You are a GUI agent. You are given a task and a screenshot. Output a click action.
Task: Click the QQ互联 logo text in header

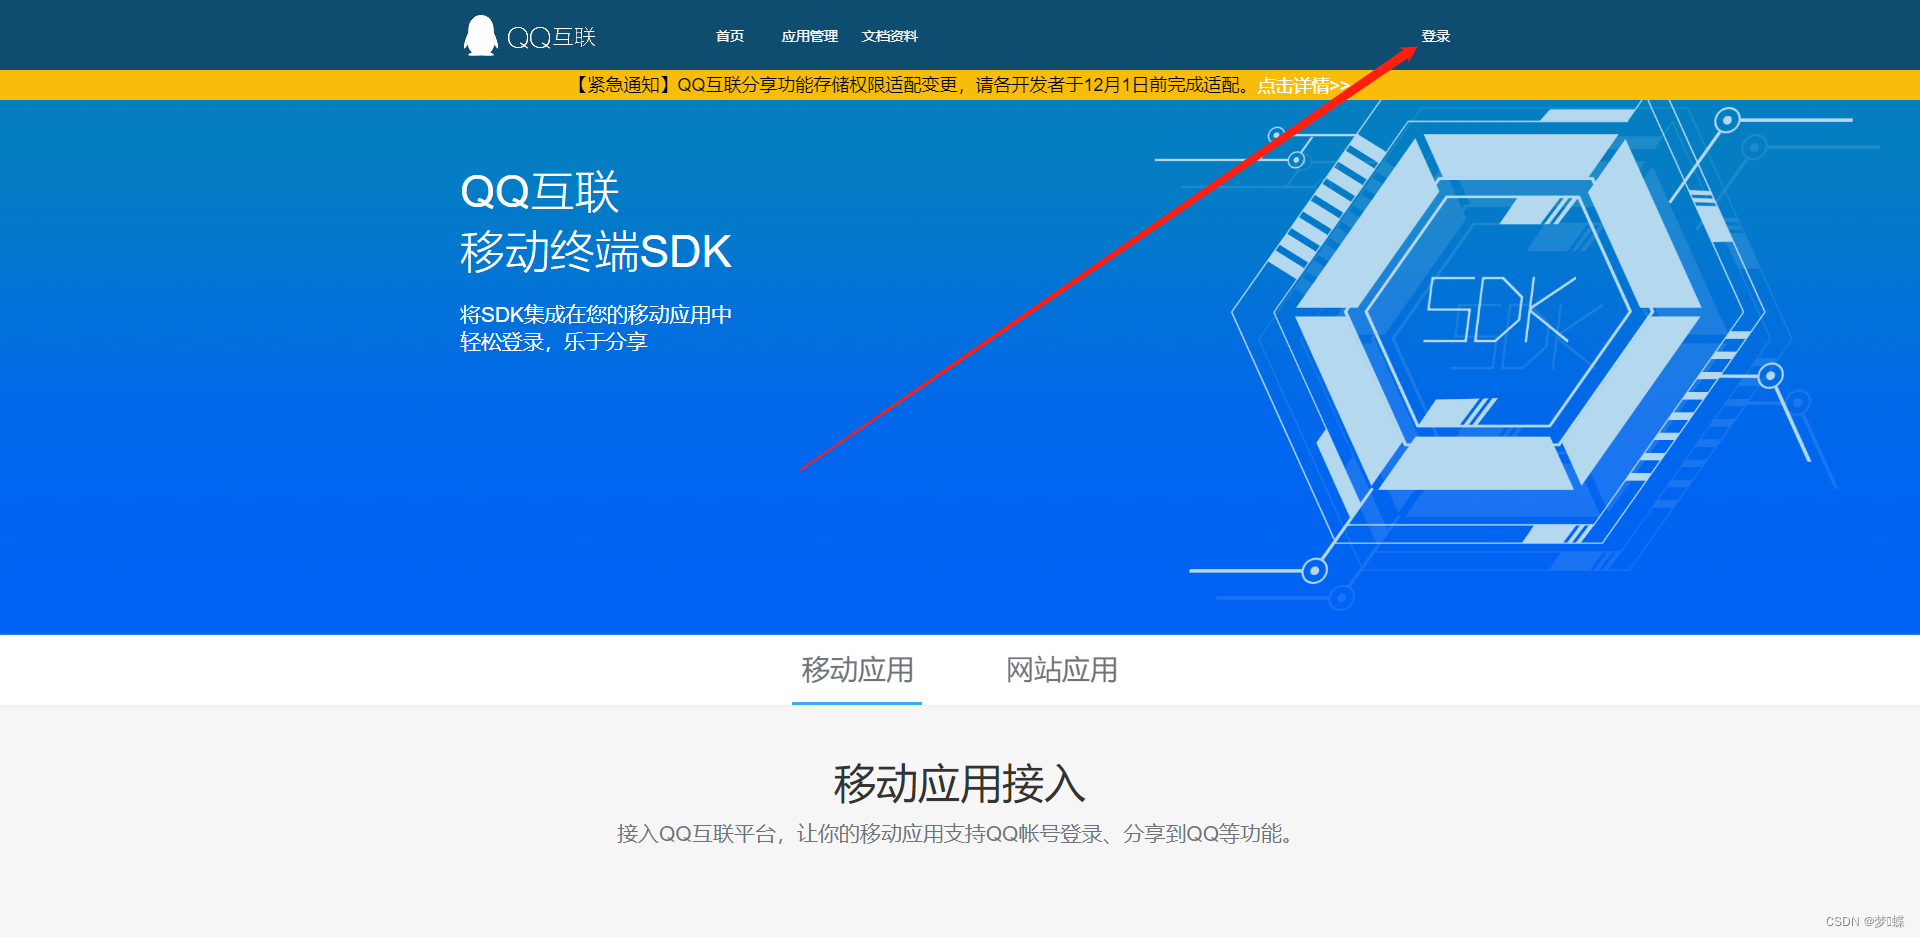551,37
